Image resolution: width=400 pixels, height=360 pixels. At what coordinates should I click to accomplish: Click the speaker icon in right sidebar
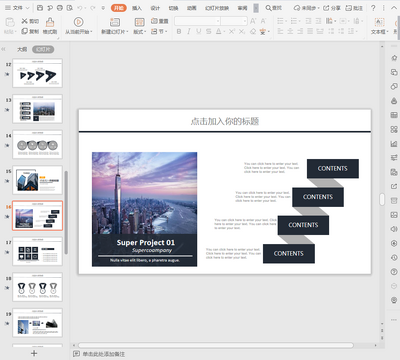coord(394,229)
